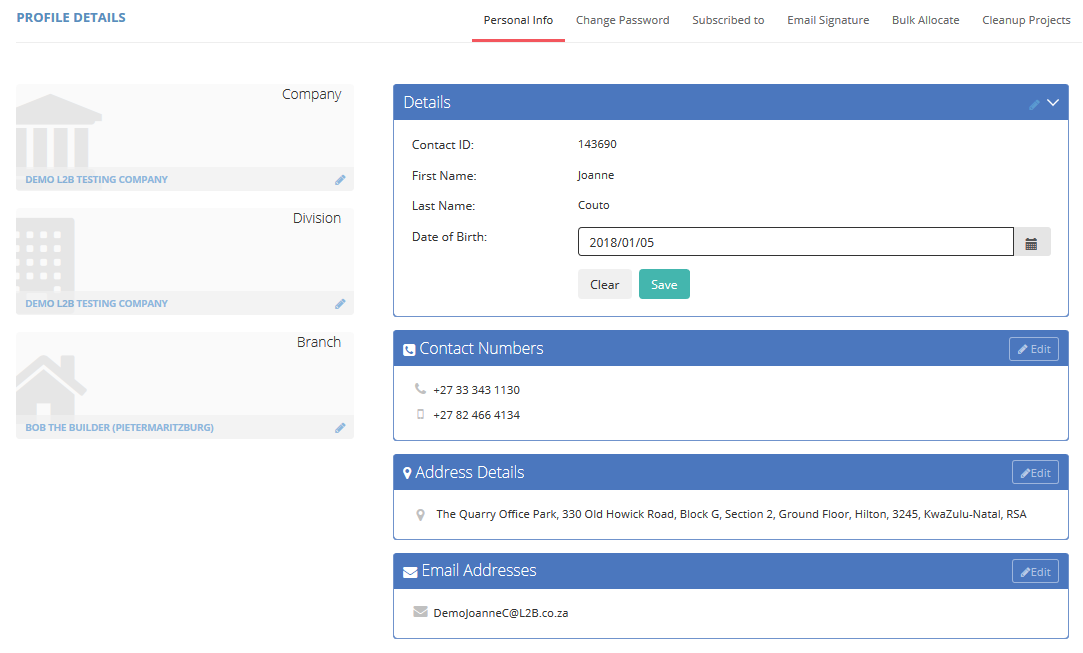
Task: Click the Date of Birth label
Action: 450,236
